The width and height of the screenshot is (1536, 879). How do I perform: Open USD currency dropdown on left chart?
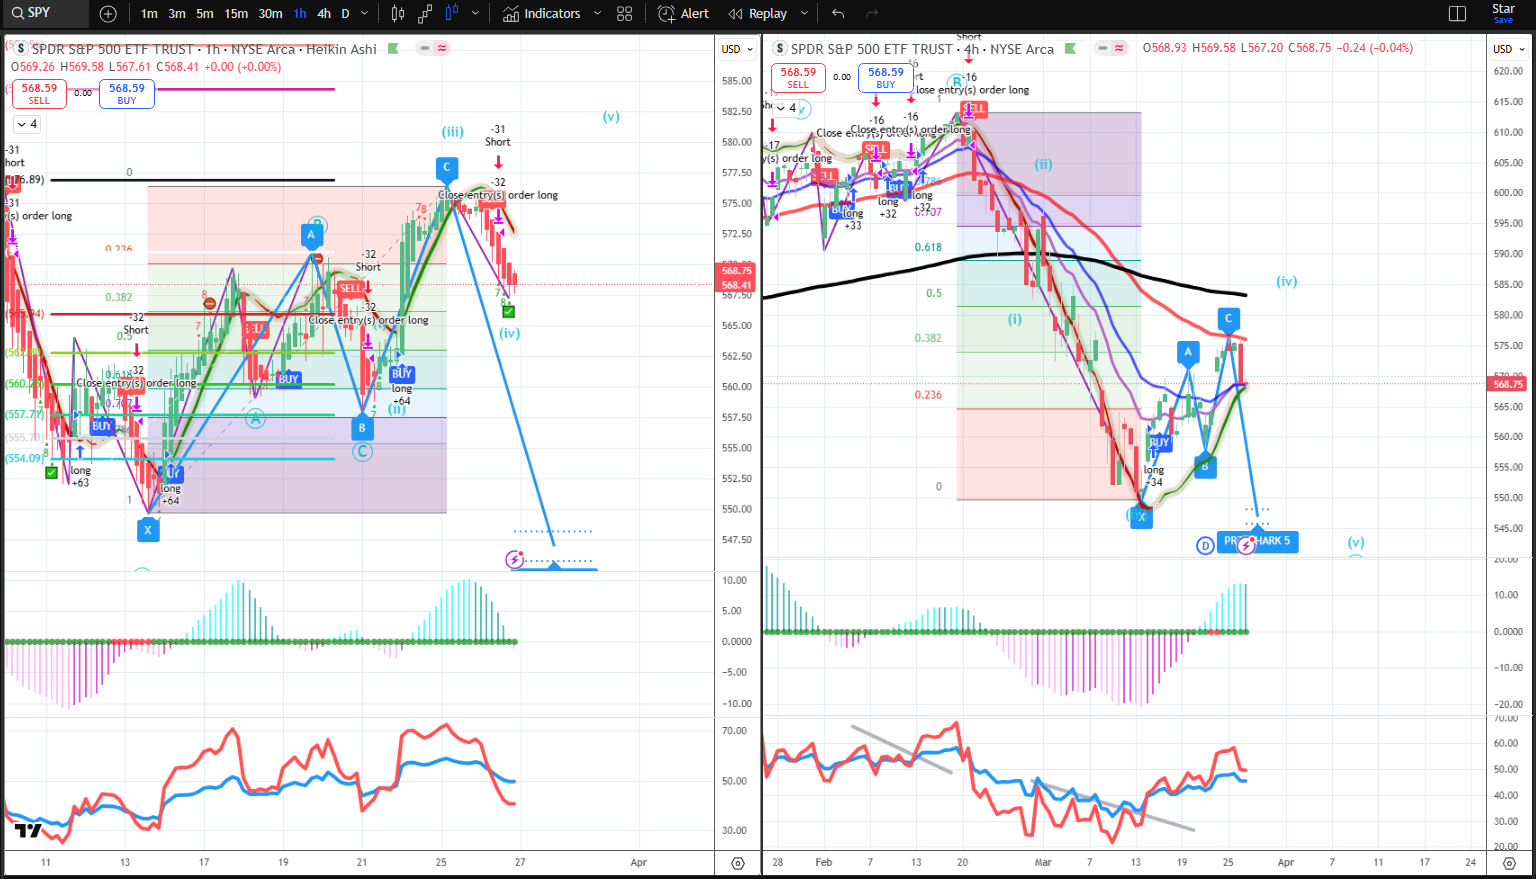coord(738,49)
